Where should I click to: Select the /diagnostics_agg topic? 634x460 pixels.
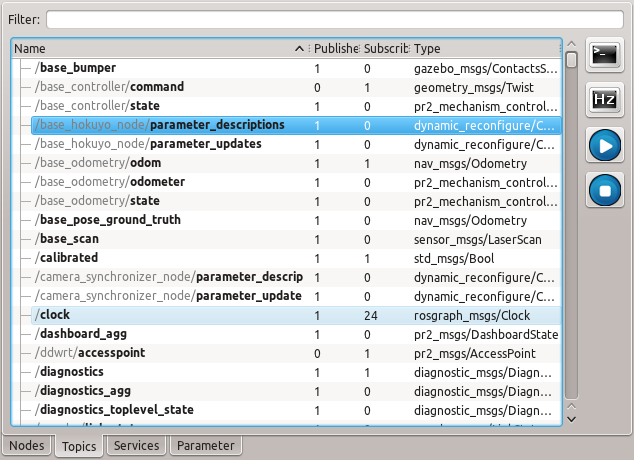[296, 391]
